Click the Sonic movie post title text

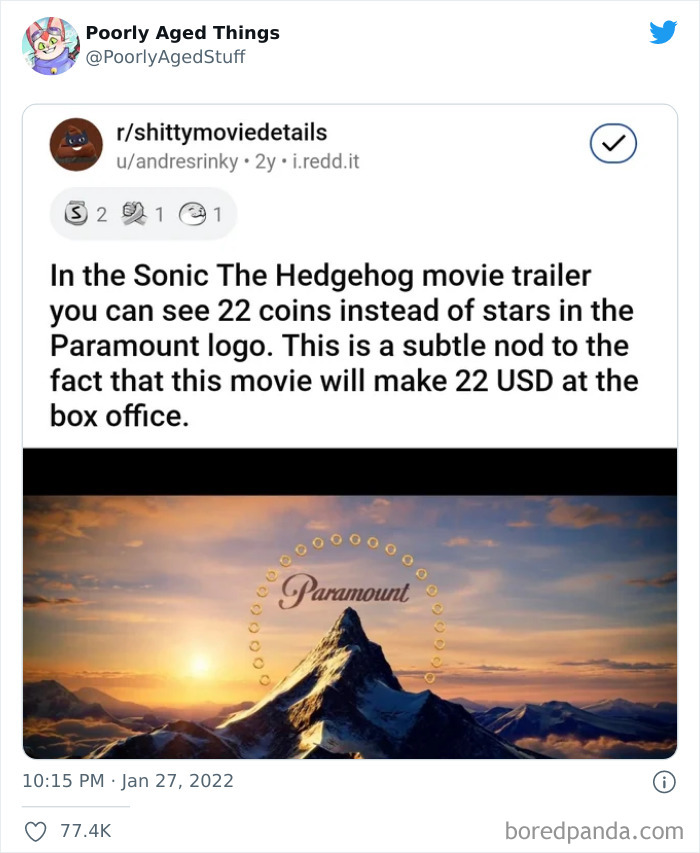click(x=344, y=346)
